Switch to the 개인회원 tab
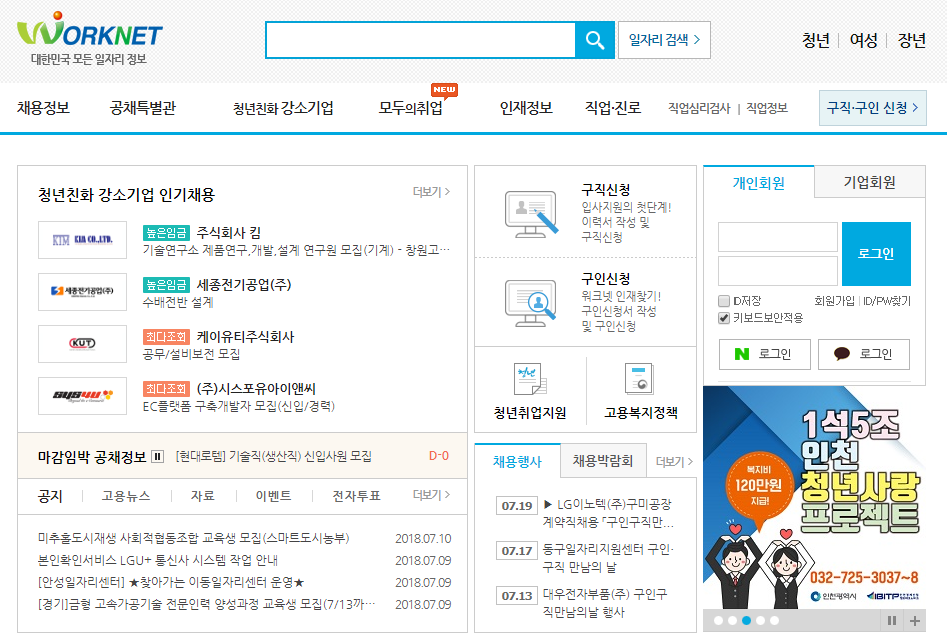Viewport: 947px width, 644px height. coord(759,182)
